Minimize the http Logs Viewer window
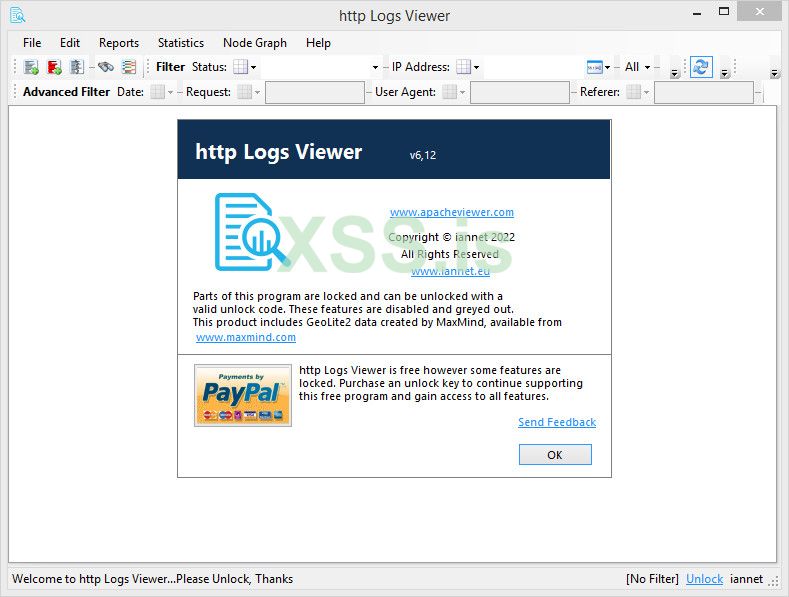 tap(697, 14)
